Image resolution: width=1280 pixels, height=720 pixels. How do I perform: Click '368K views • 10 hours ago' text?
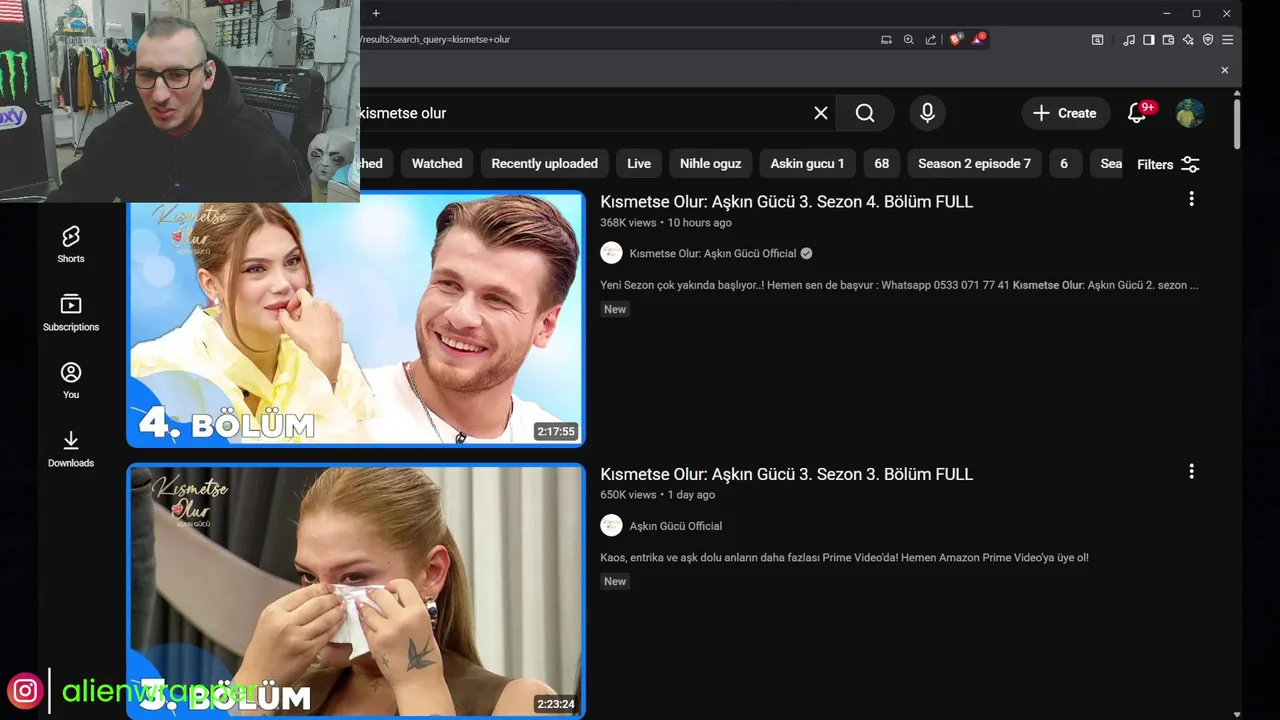tap(666, 222)
